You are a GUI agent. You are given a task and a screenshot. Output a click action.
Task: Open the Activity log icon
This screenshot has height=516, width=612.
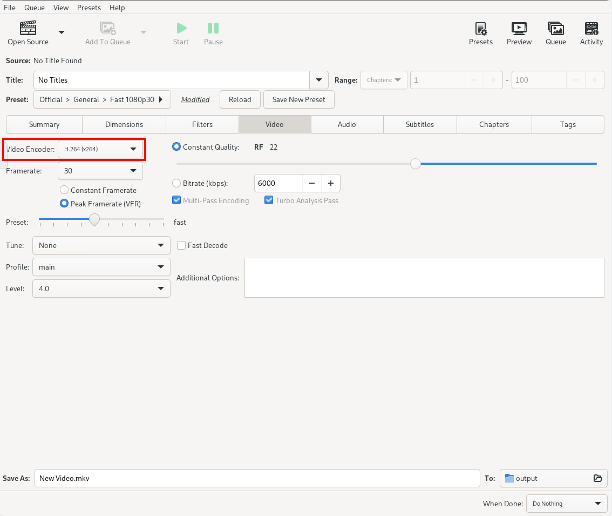click(x=591, y=28)
